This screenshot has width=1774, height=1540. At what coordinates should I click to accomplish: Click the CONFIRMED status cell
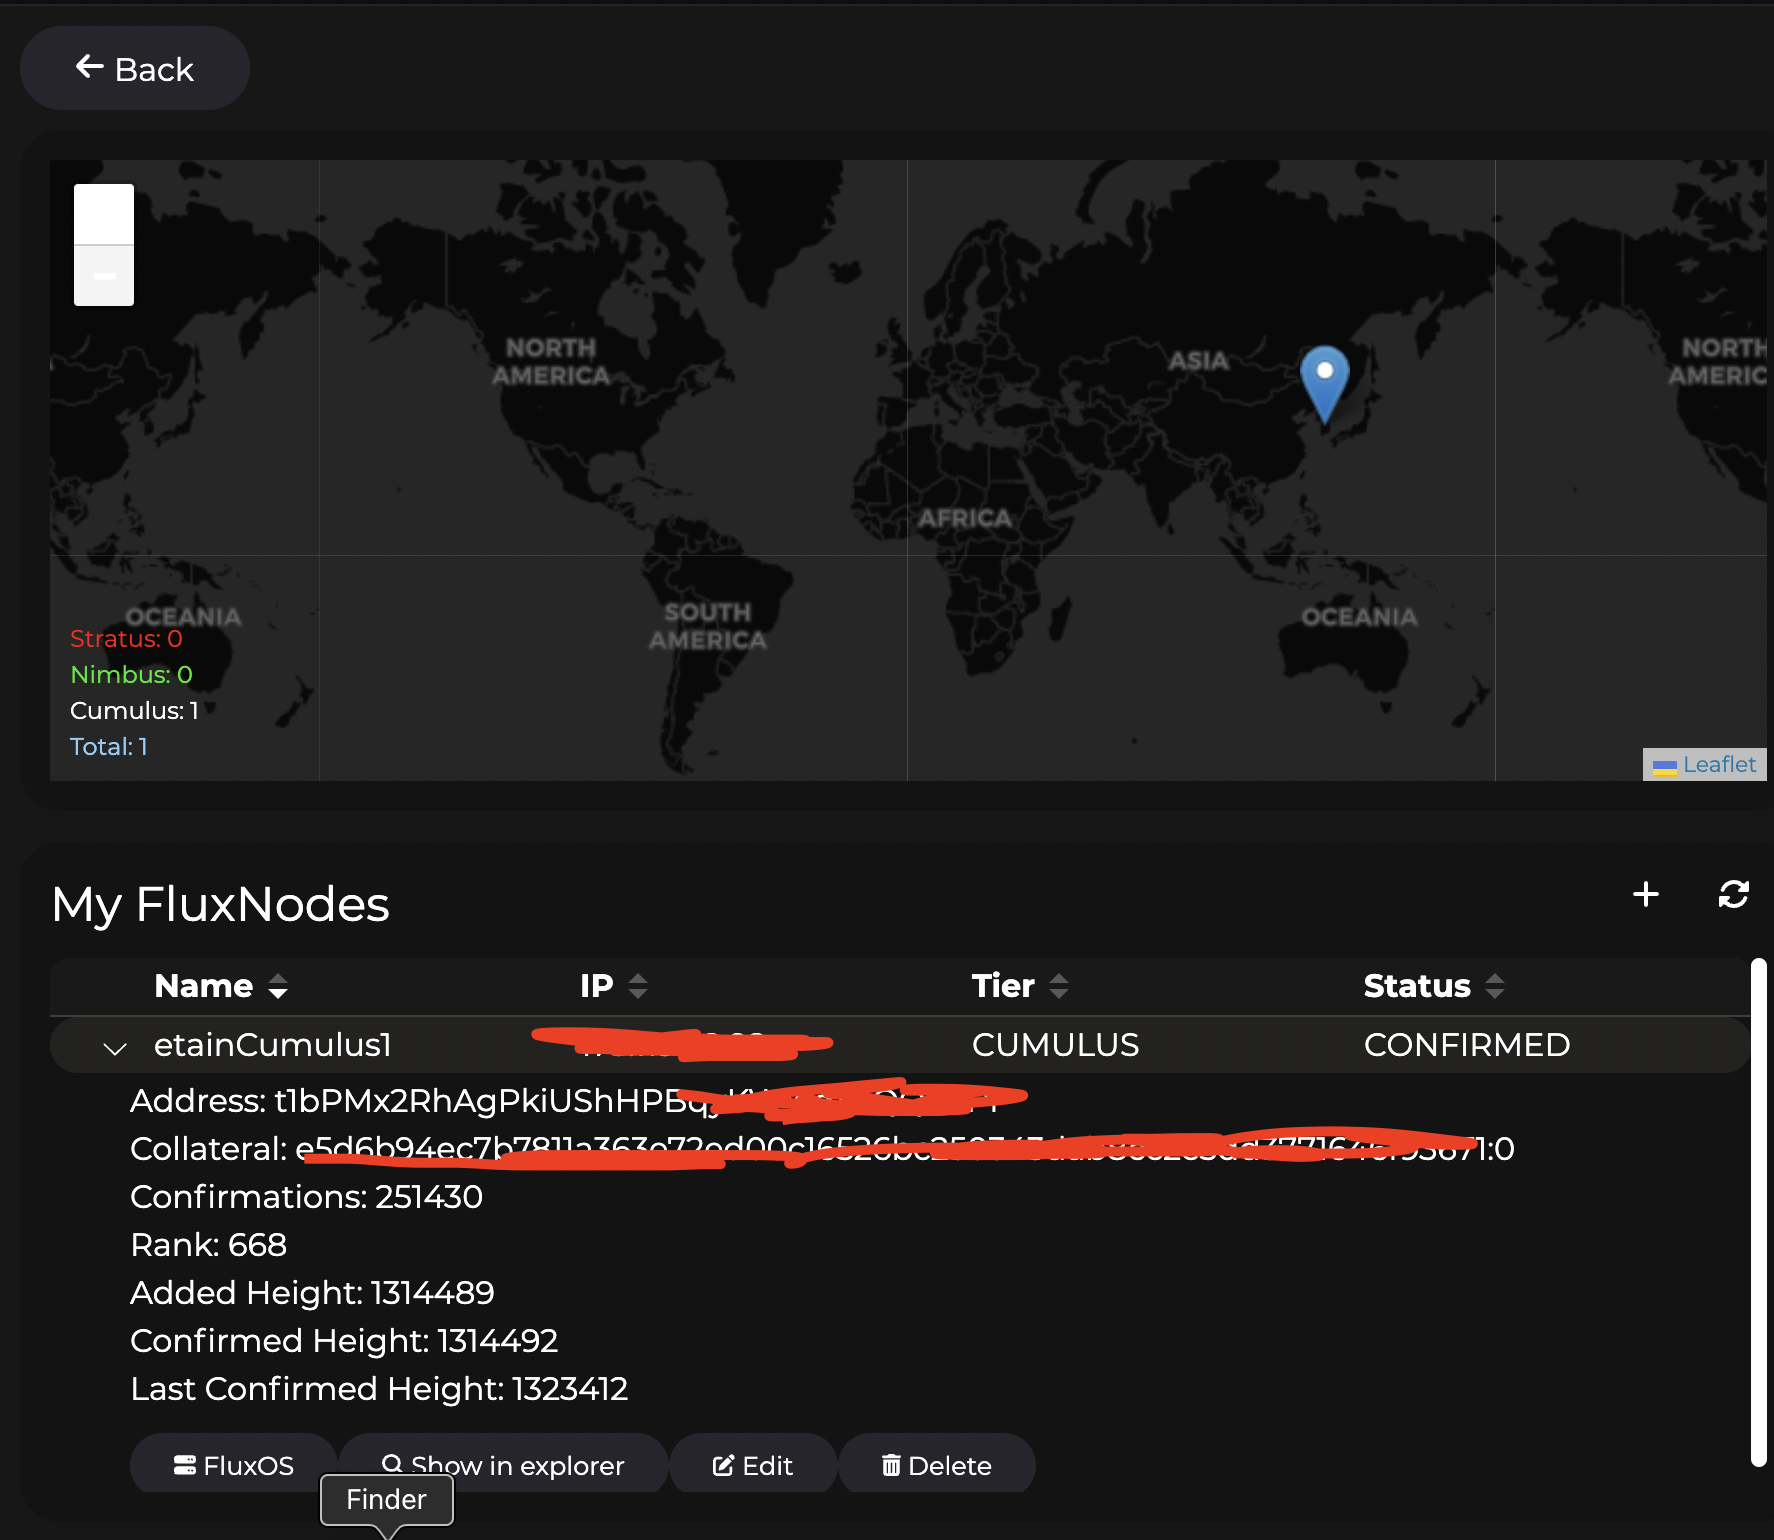pos(1467,1045)
